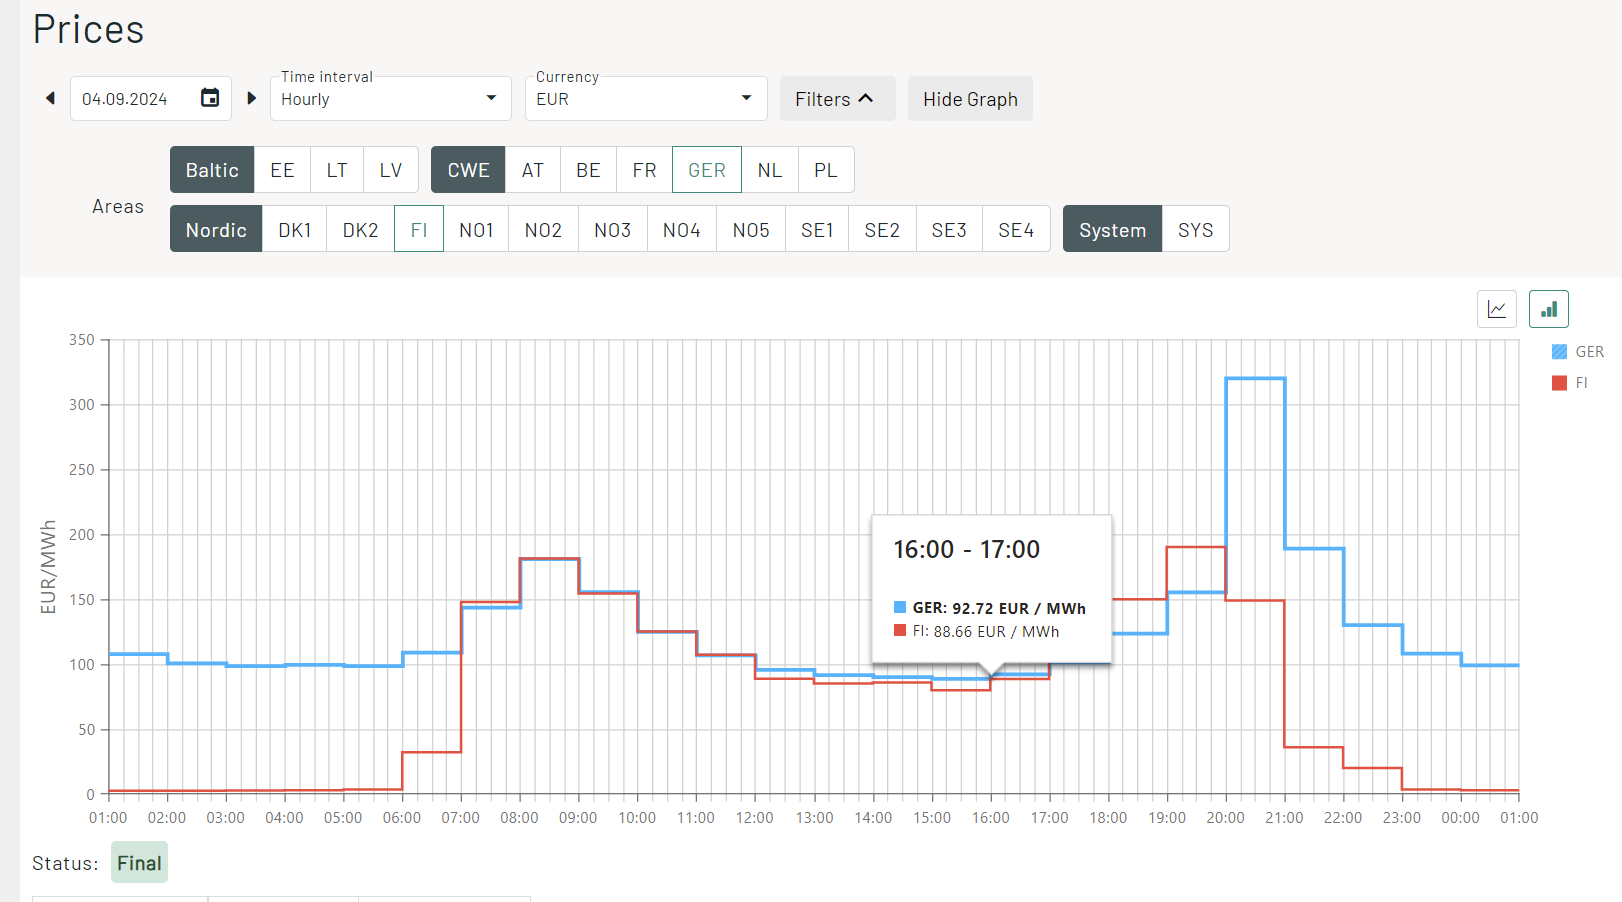The width and height of the screenshot is (1622, 902).
Task: Switch to line chart view icon
Action: pyautogui.click(x=1496, y=309)
